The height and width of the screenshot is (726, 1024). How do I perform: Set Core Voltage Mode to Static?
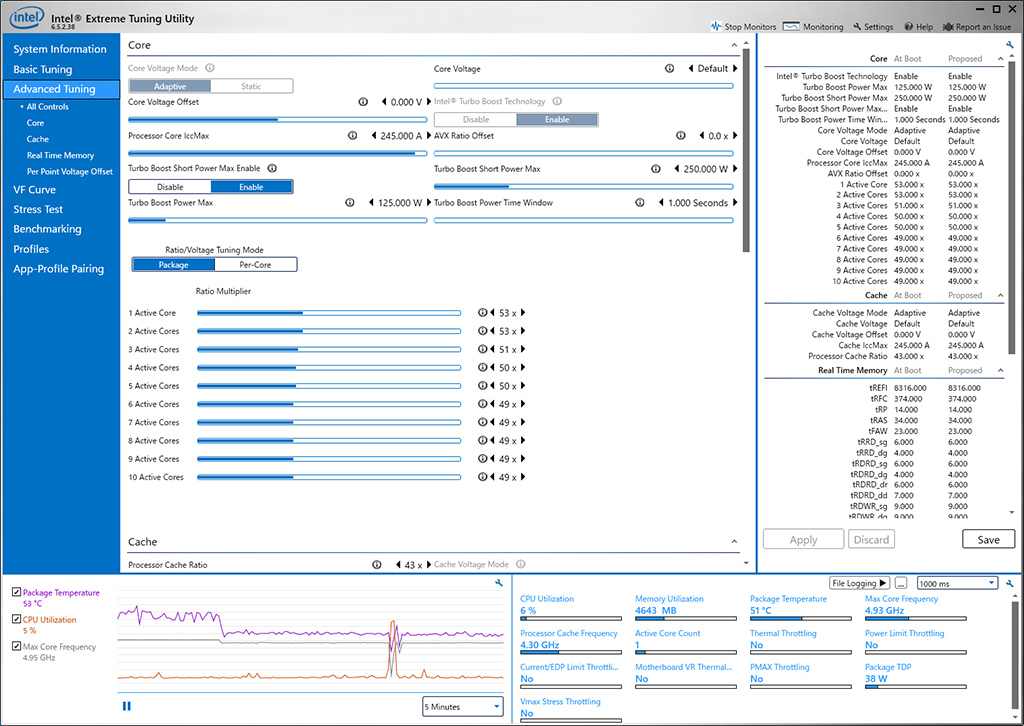pyautogui.click(x=251, y=86)
